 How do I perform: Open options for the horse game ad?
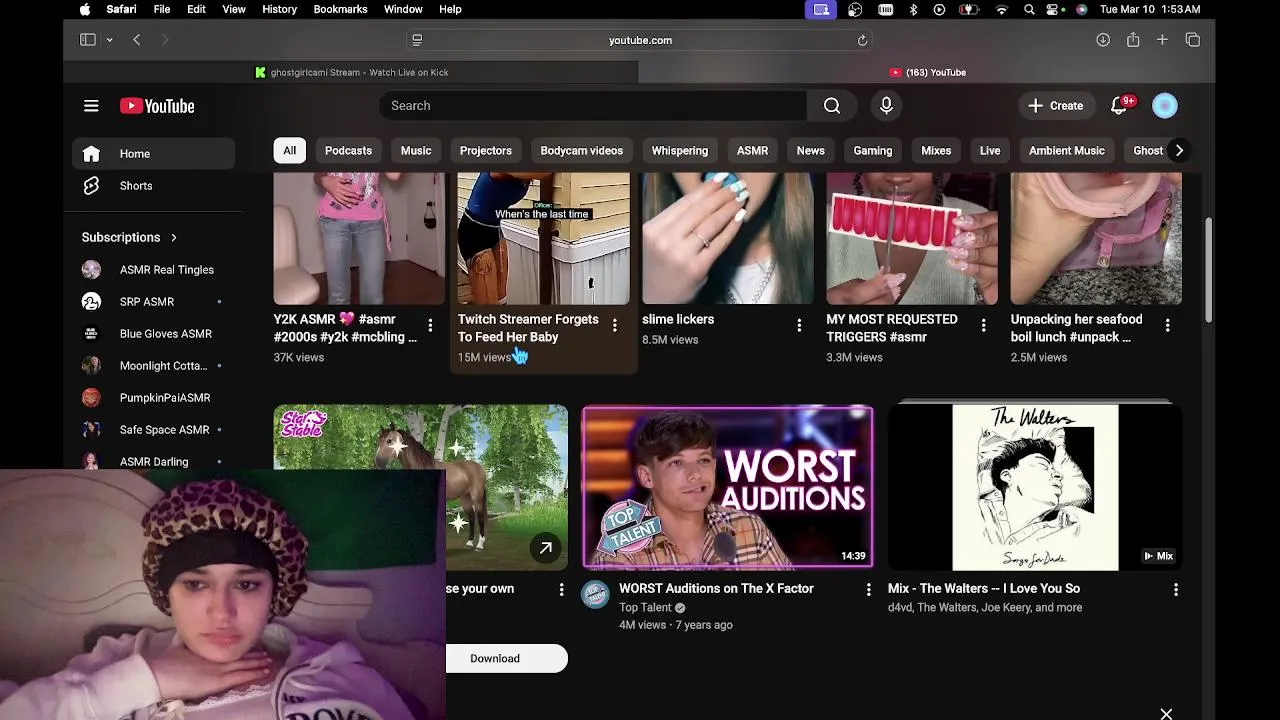[561, 590]
